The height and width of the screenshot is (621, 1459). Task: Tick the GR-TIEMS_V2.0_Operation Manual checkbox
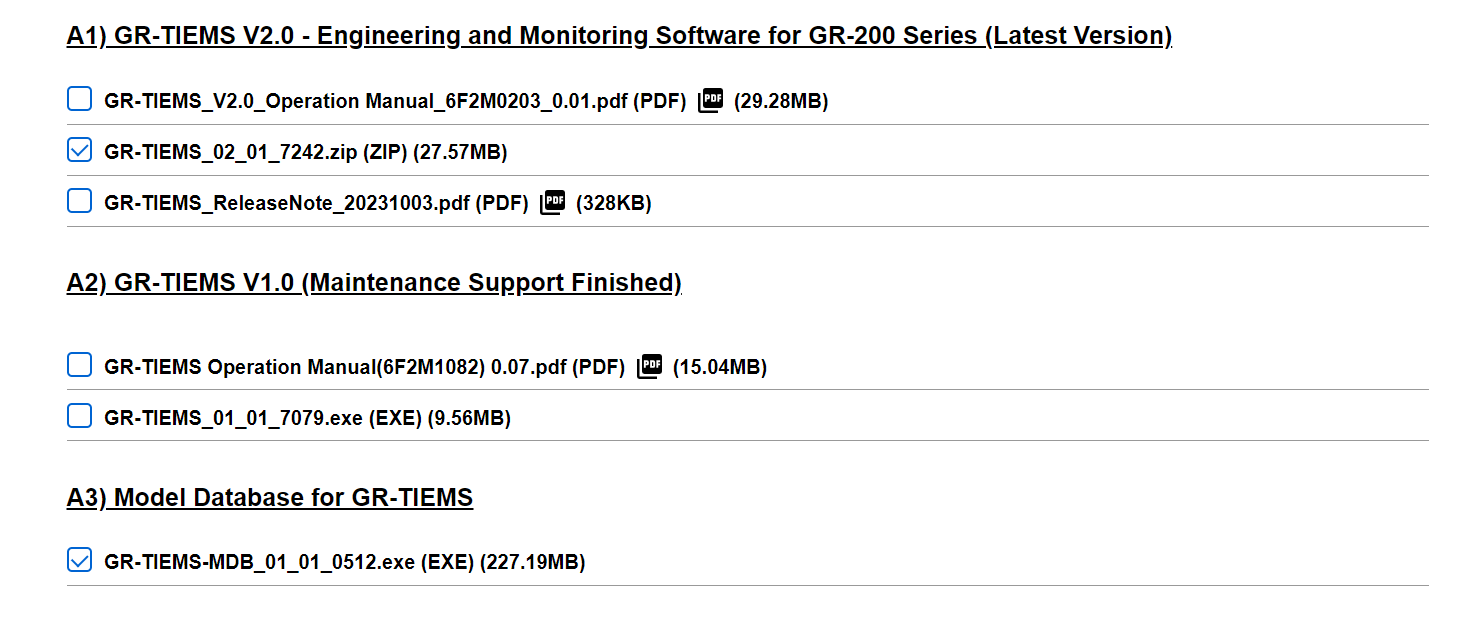(79, 99)
